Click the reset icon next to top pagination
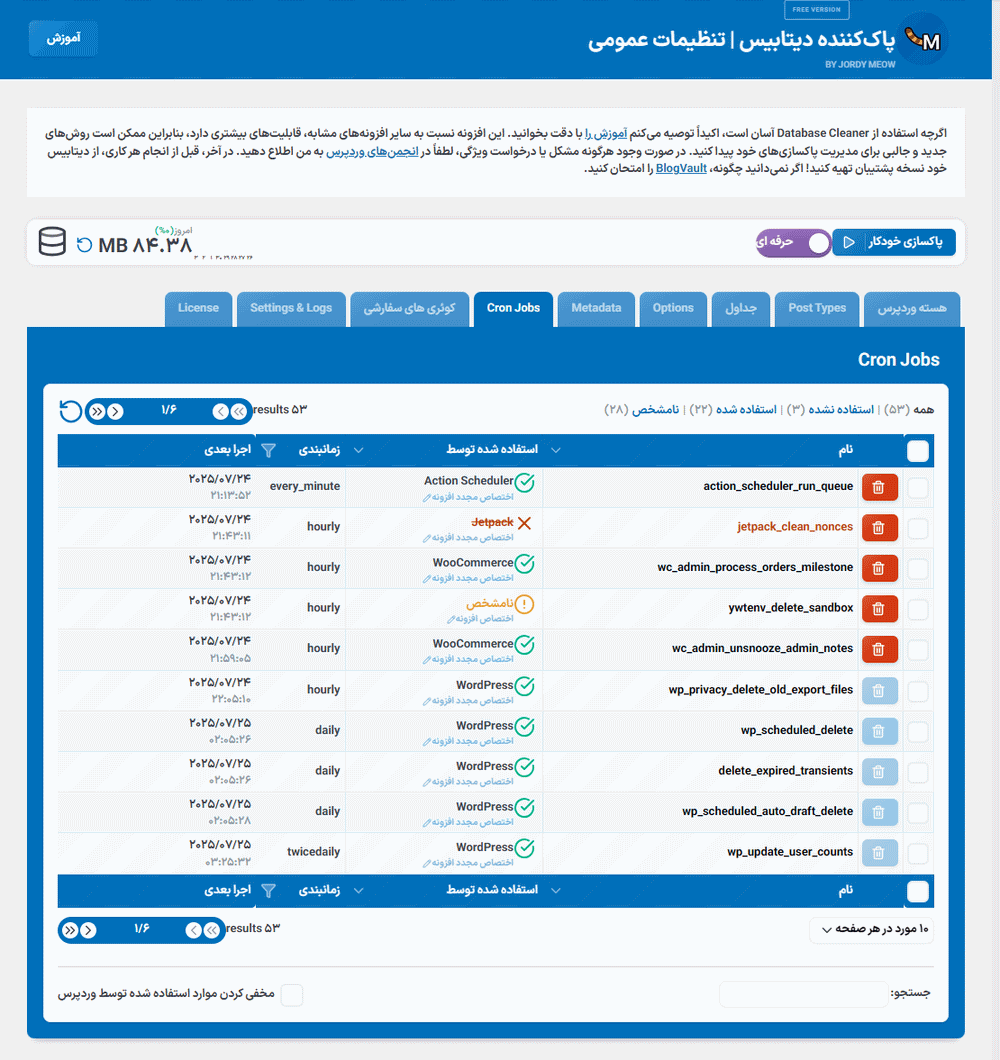The height and width of the screenshot is (1060, 1000). (70, 411)
